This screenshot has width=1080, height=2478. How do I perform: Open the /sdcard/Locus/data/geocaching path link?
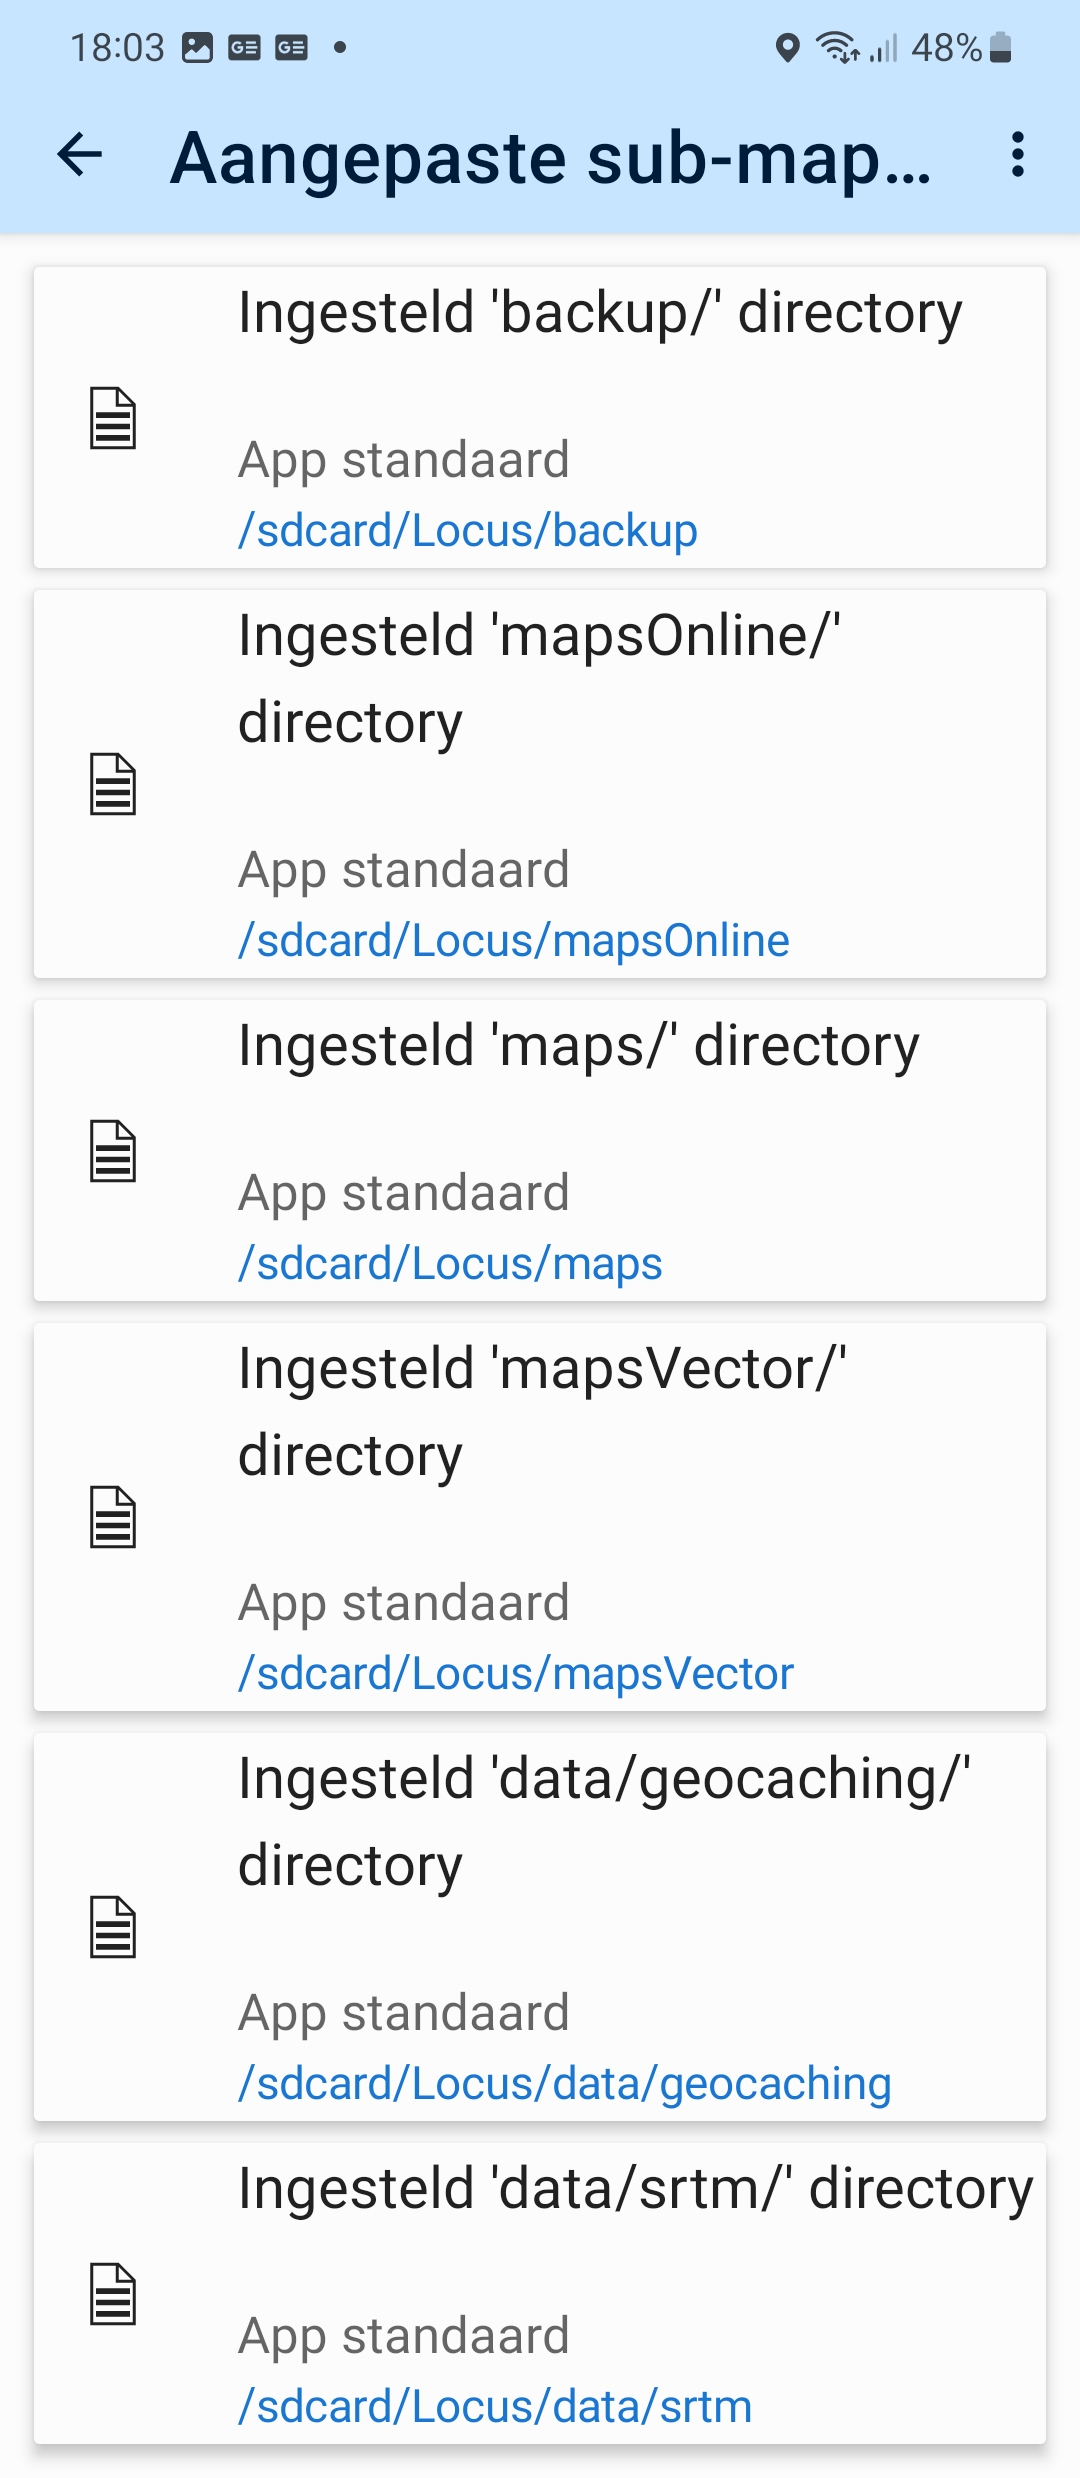pyautogui.click(x=564, y=2083)
